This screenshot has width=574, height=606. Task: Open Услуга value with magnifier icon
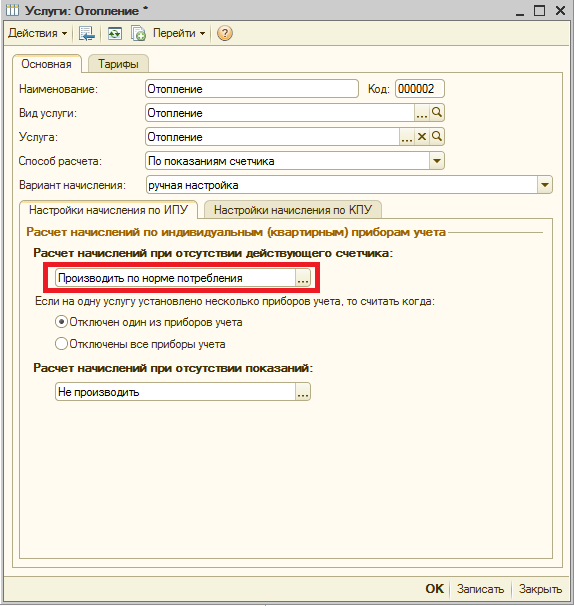437,137
